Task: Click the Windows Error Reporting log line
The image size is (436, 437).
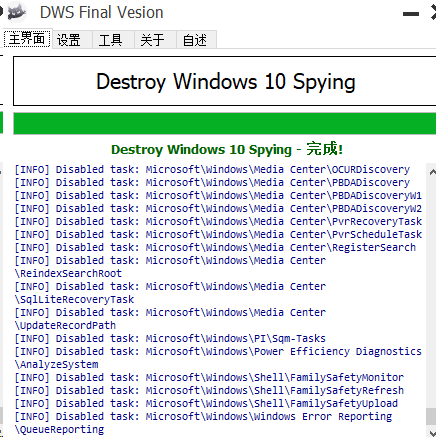Action: (x=203, y=417)
